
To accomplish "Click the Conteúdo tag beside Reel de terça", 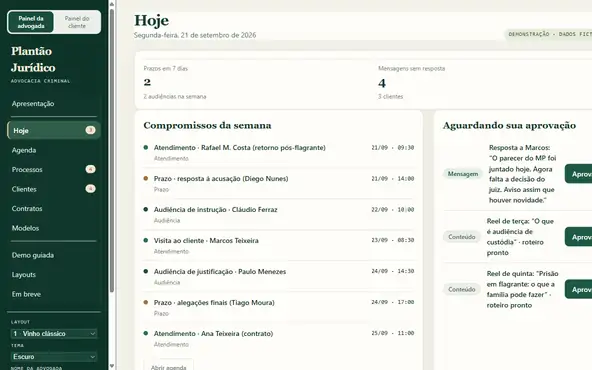I will 461,237.
